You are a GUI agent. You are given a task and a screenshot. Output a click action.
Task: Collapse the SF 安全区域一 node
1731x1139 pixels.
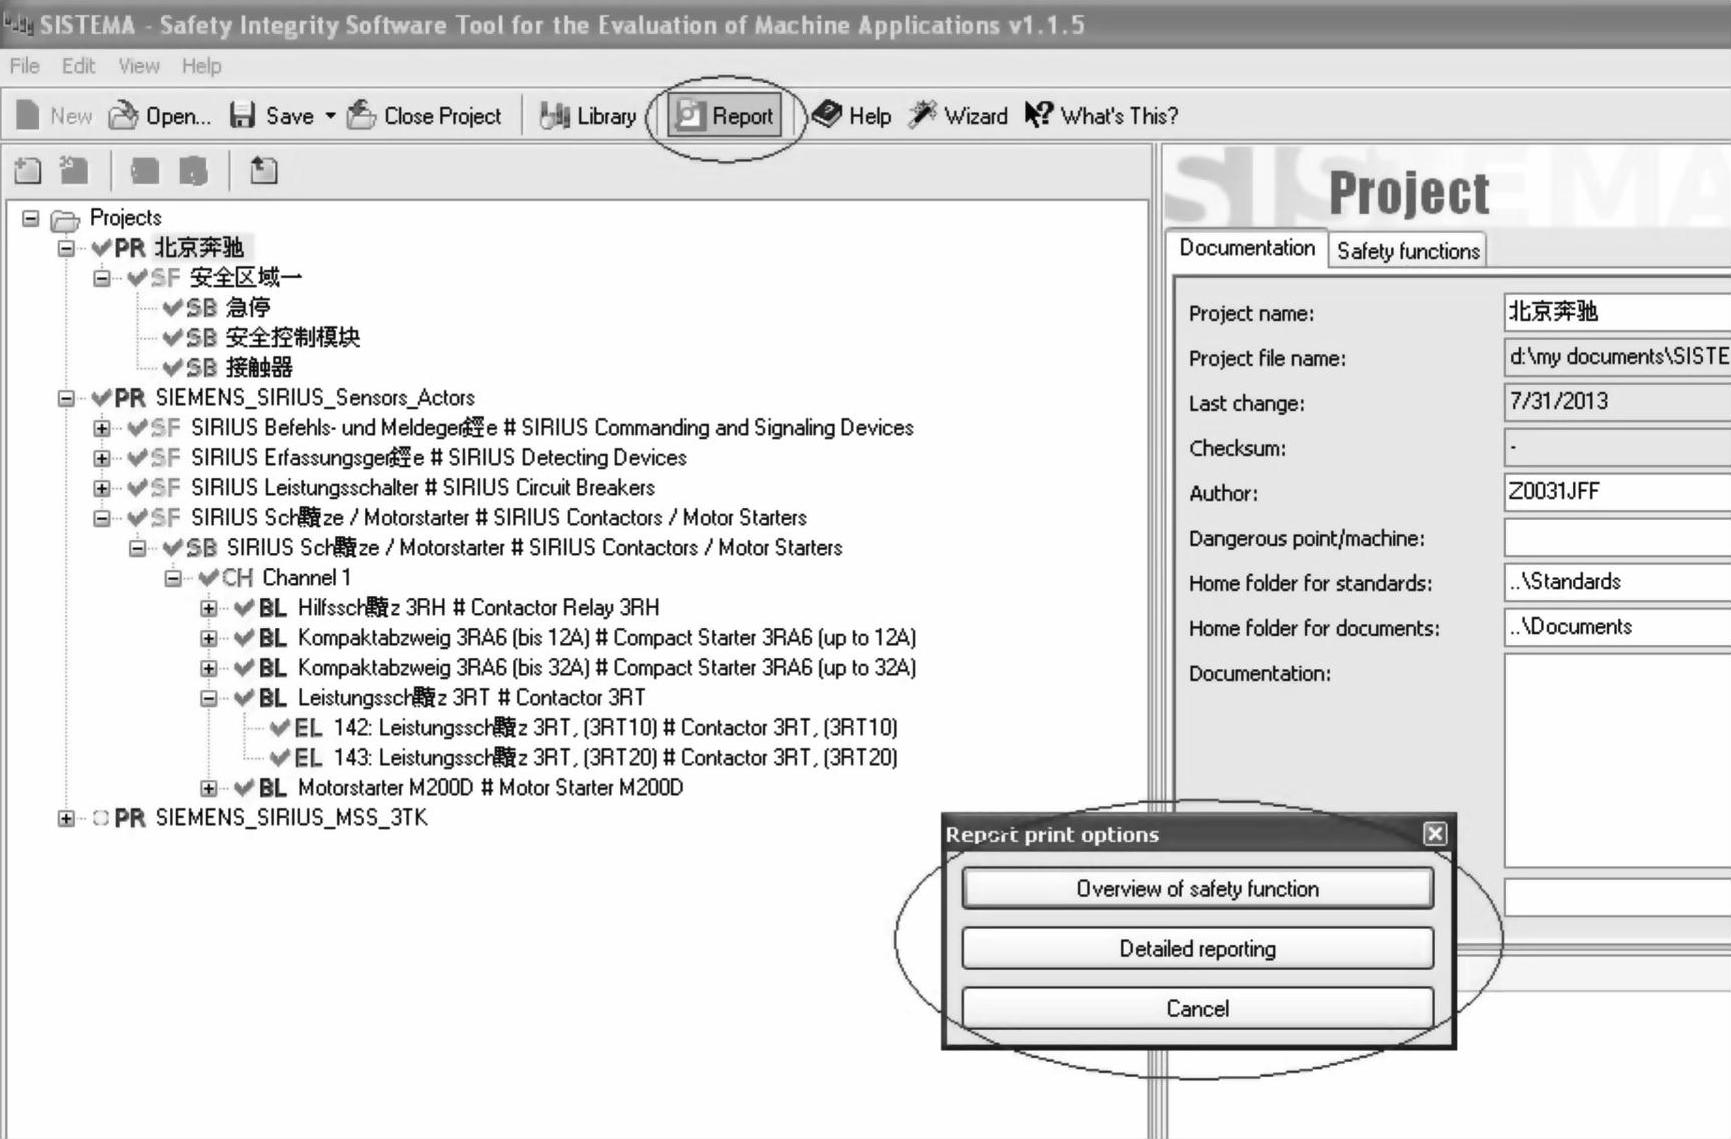pyautogui.click(x=102, y=278)
